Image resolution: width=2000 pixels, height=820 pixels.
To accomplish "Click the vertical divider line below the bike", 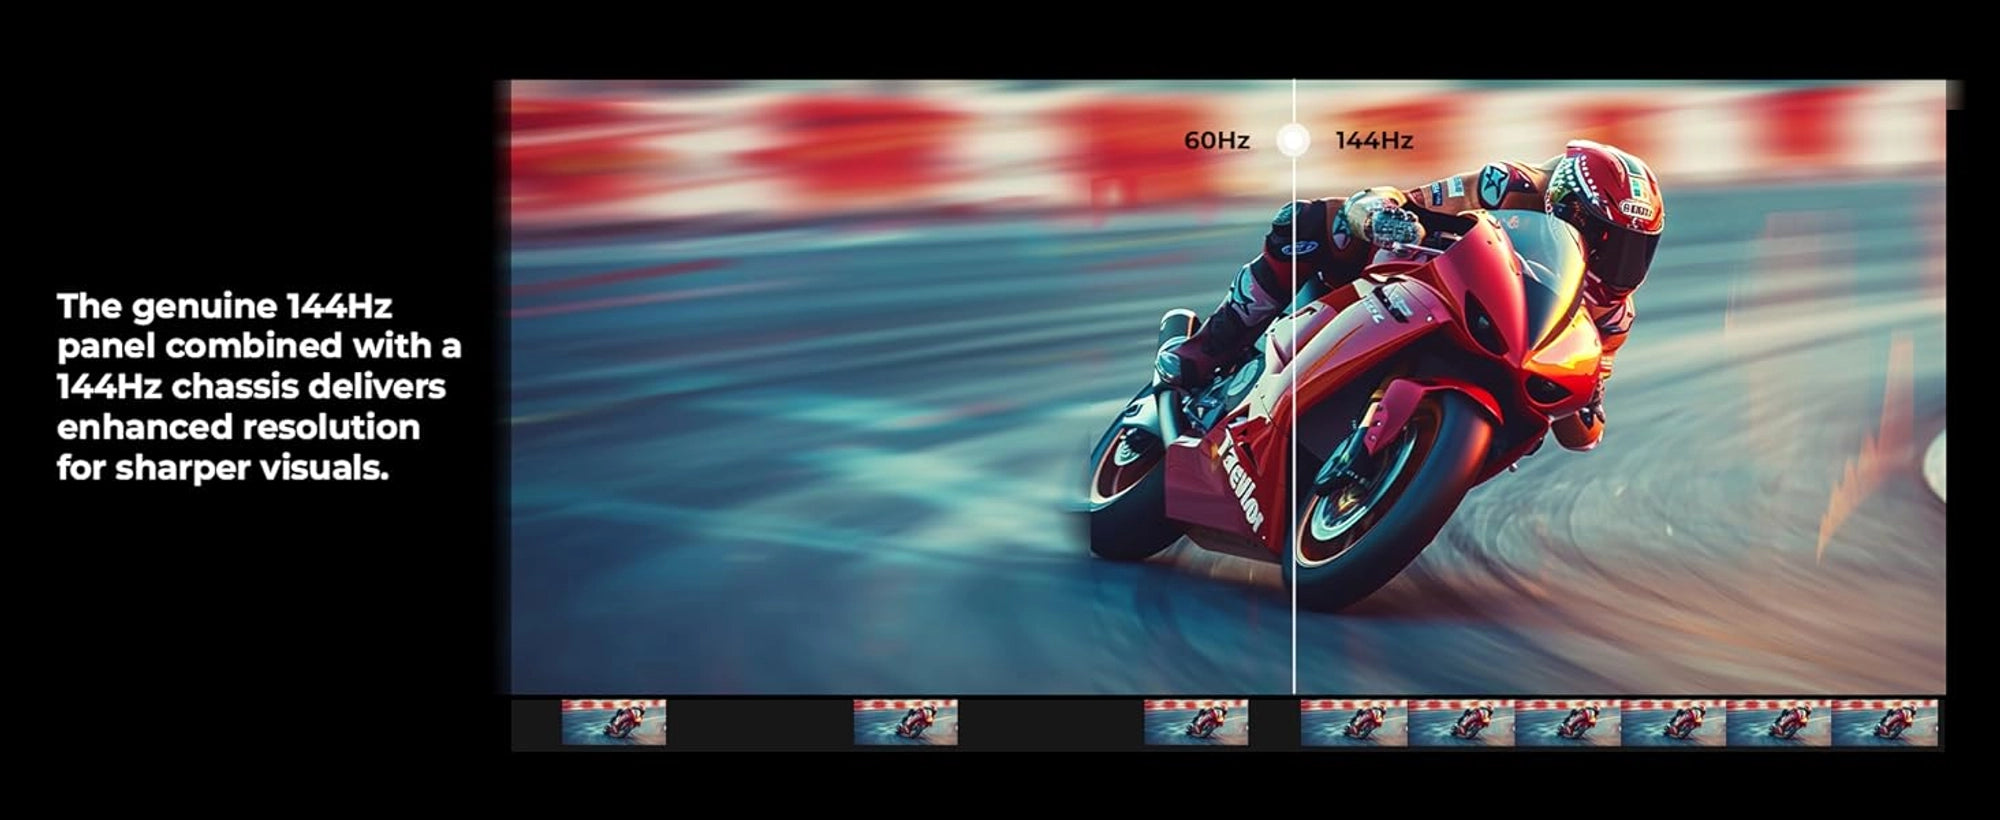I will (x=1293, y=650).
